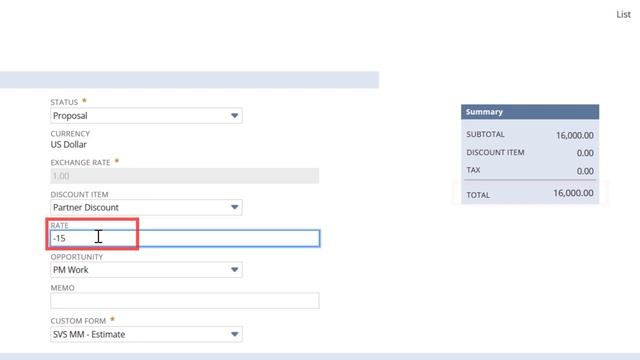
Task: Open the Custom Form dropdown showing SVS MM - Estimate
Action: tap(146, 334)
